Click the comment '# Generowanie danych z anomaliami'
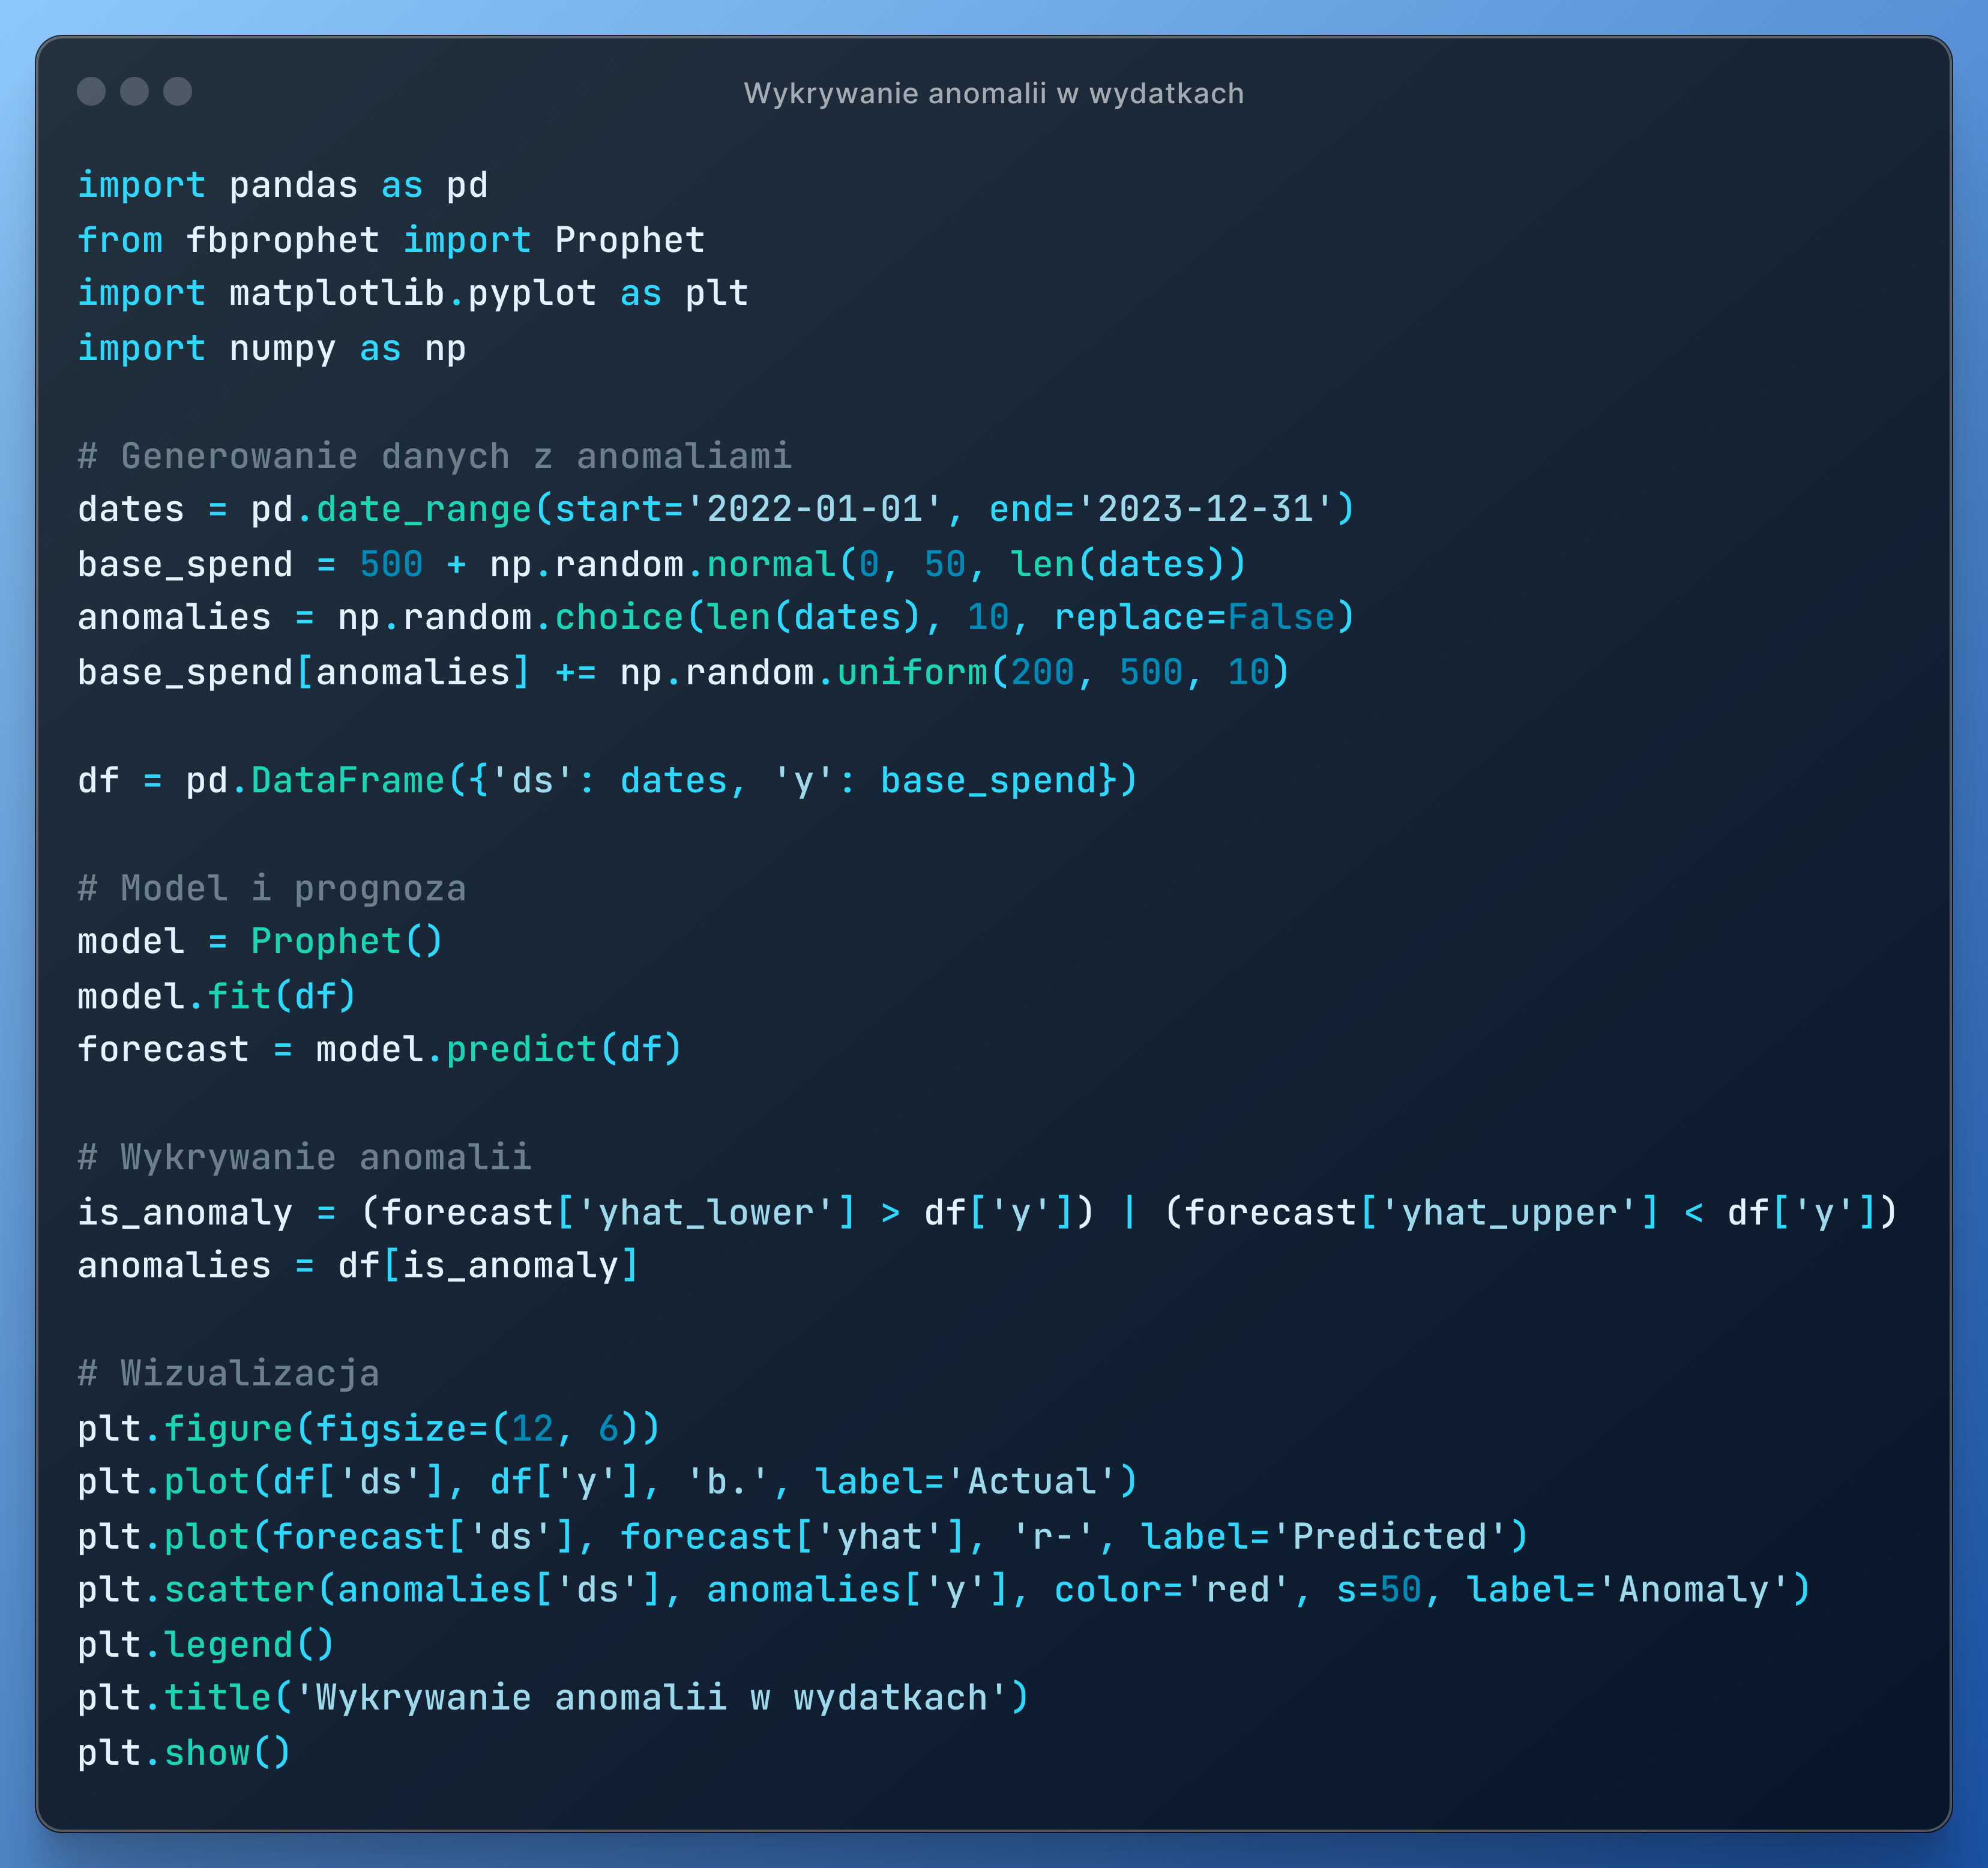 tap(434, 456)
